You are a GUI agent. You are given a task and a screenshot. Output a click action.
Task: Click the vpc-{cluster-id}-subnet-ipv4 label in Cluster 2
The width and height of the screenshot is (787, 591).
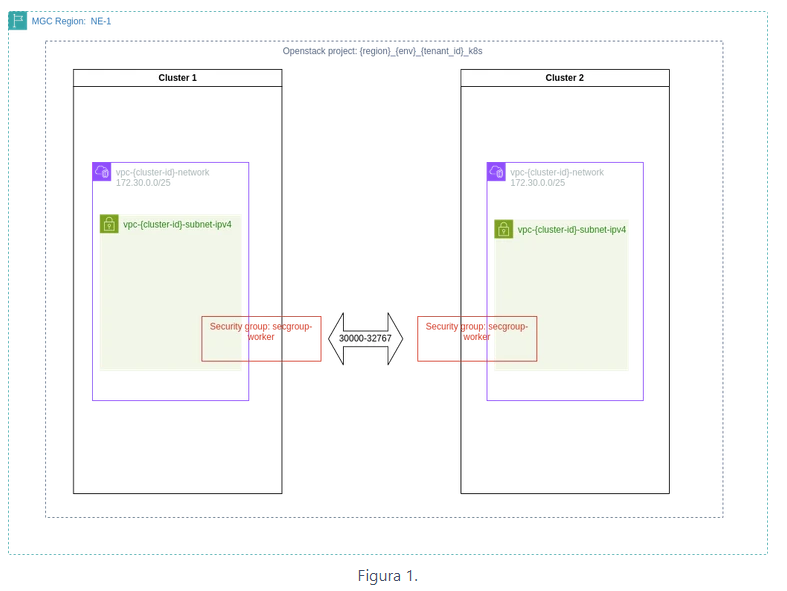pyautogui.click(x=572, y=229)
